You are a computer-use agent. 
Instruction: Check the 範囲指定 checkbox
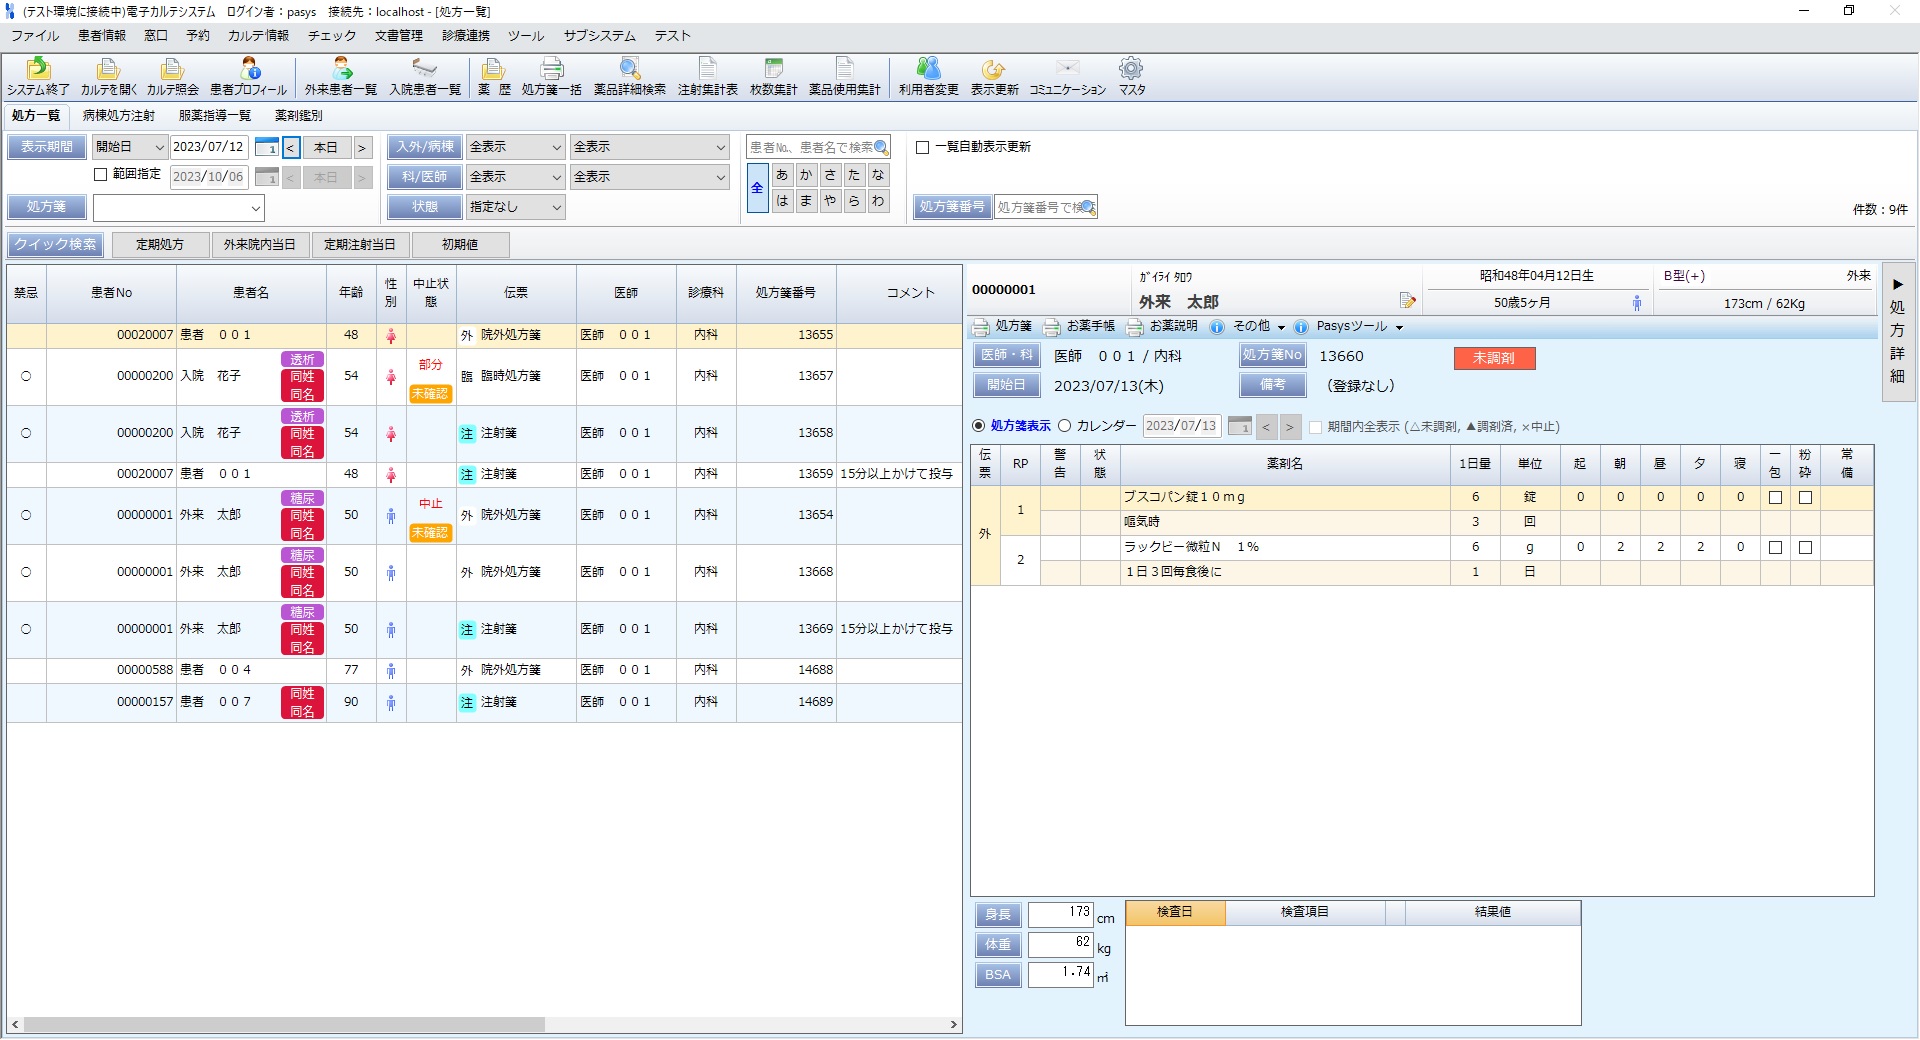(100, 174)
